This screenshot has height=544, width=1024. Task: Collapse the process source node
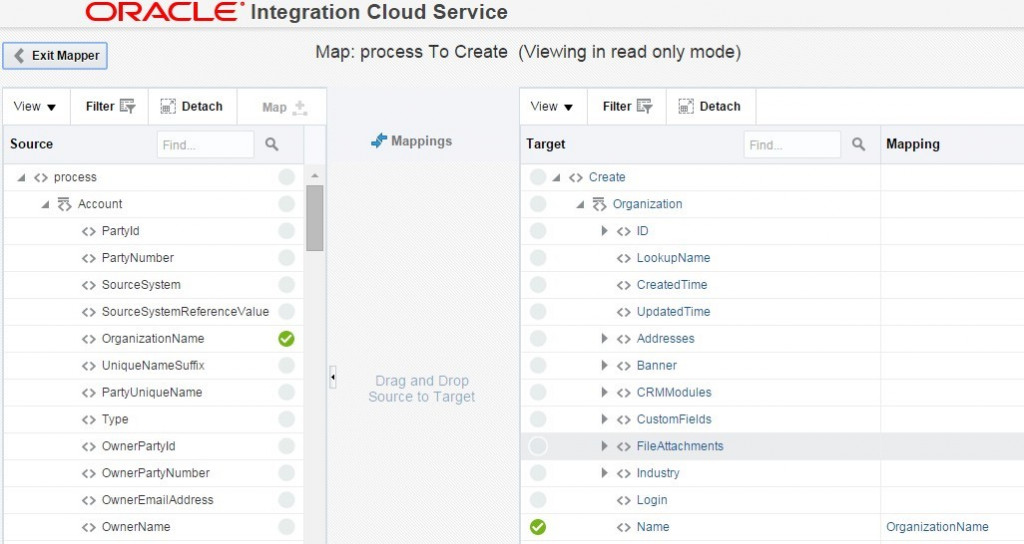[x=21, y=177]
